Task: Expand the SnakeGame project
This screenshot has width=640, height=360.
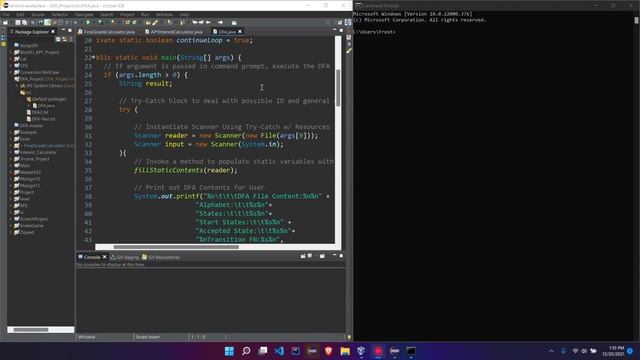Action: (x=11, y=225)
